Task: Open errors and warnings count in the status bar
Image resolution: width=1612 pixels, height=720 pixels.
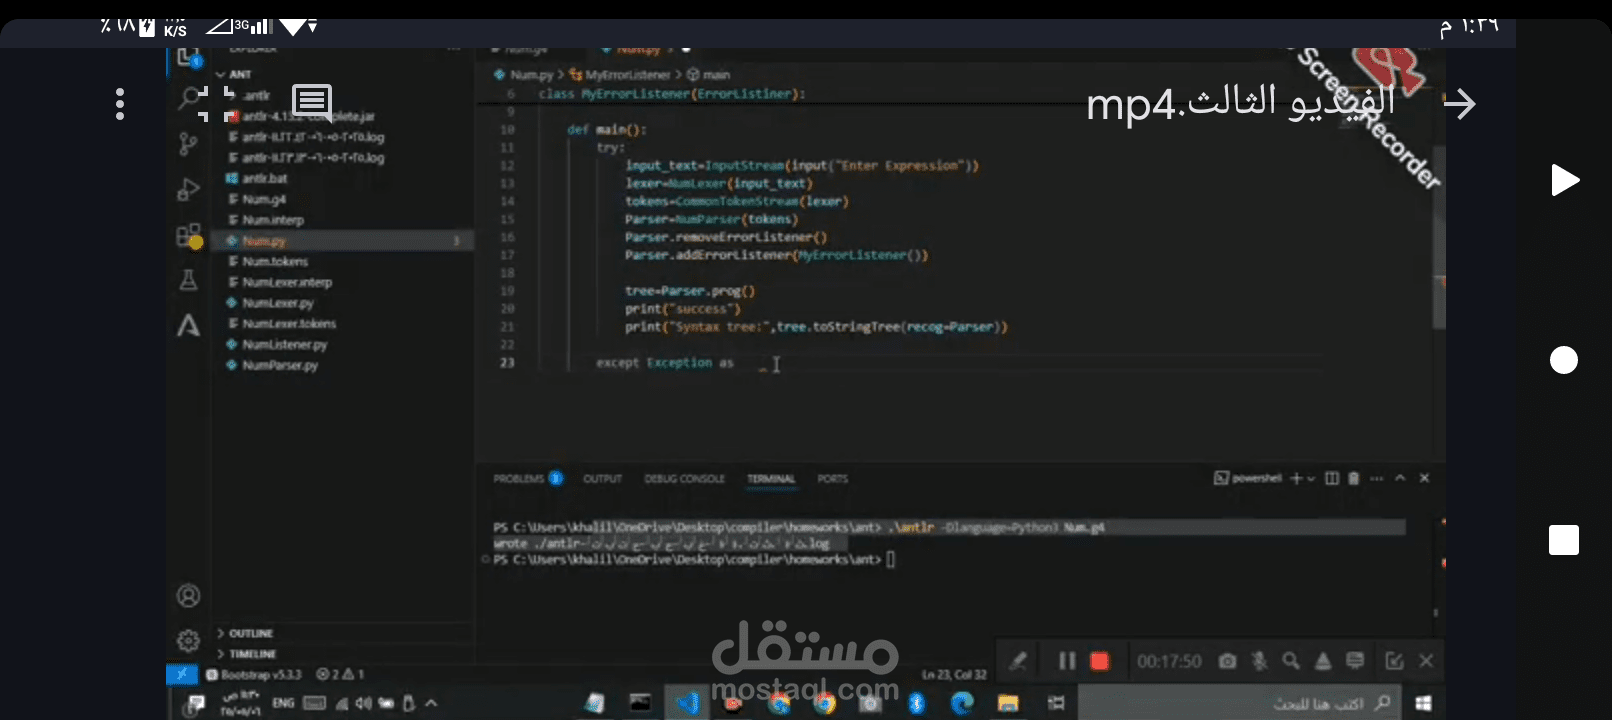Action: click(340, 674)
